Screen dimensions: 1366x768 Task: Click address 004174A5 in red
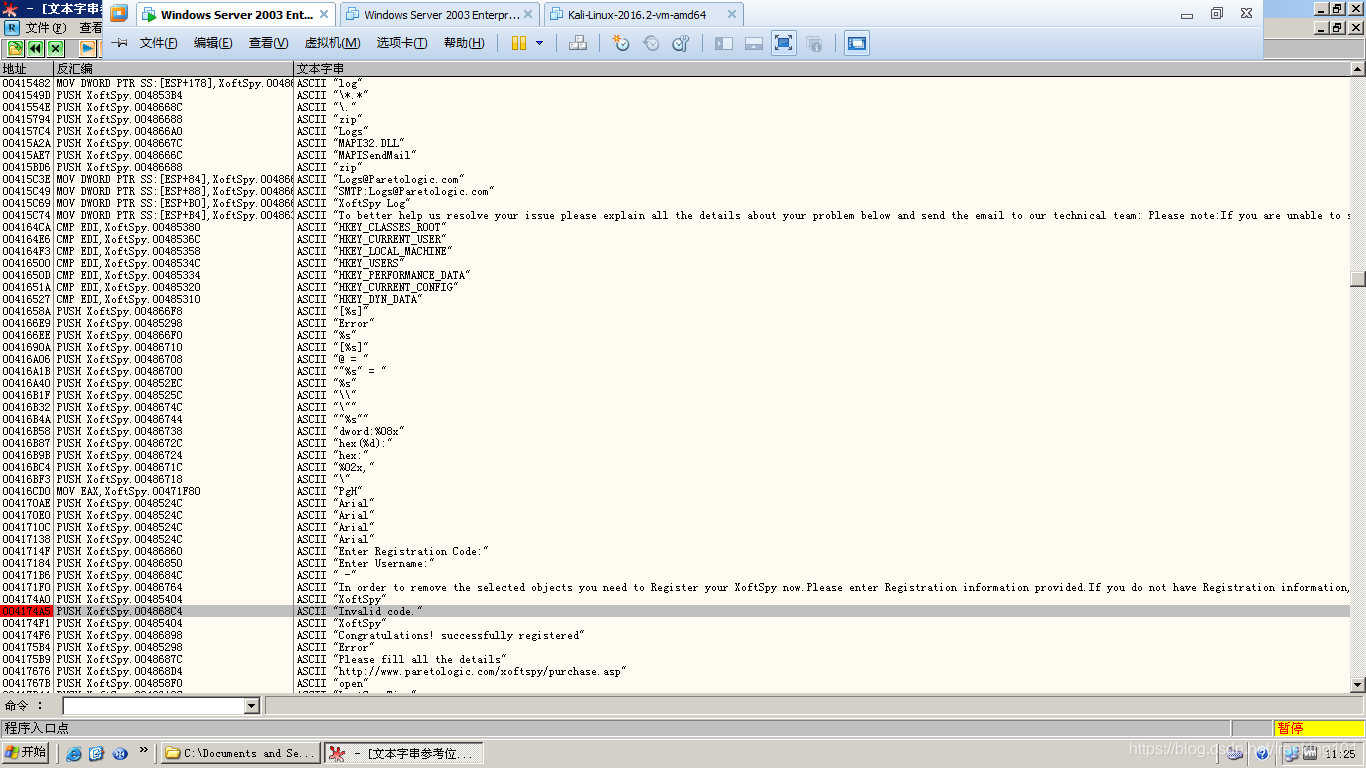(27, 611)
